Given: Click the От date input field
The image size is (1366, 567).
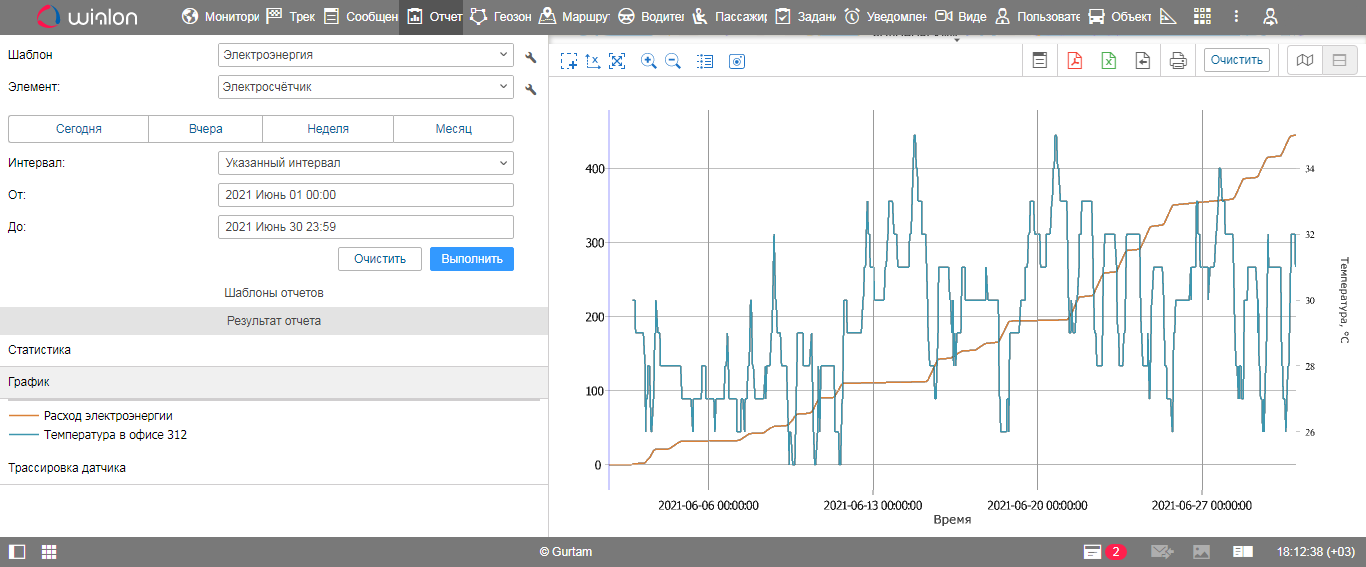Looking at the screenshot, I should (x=365, y=196).
